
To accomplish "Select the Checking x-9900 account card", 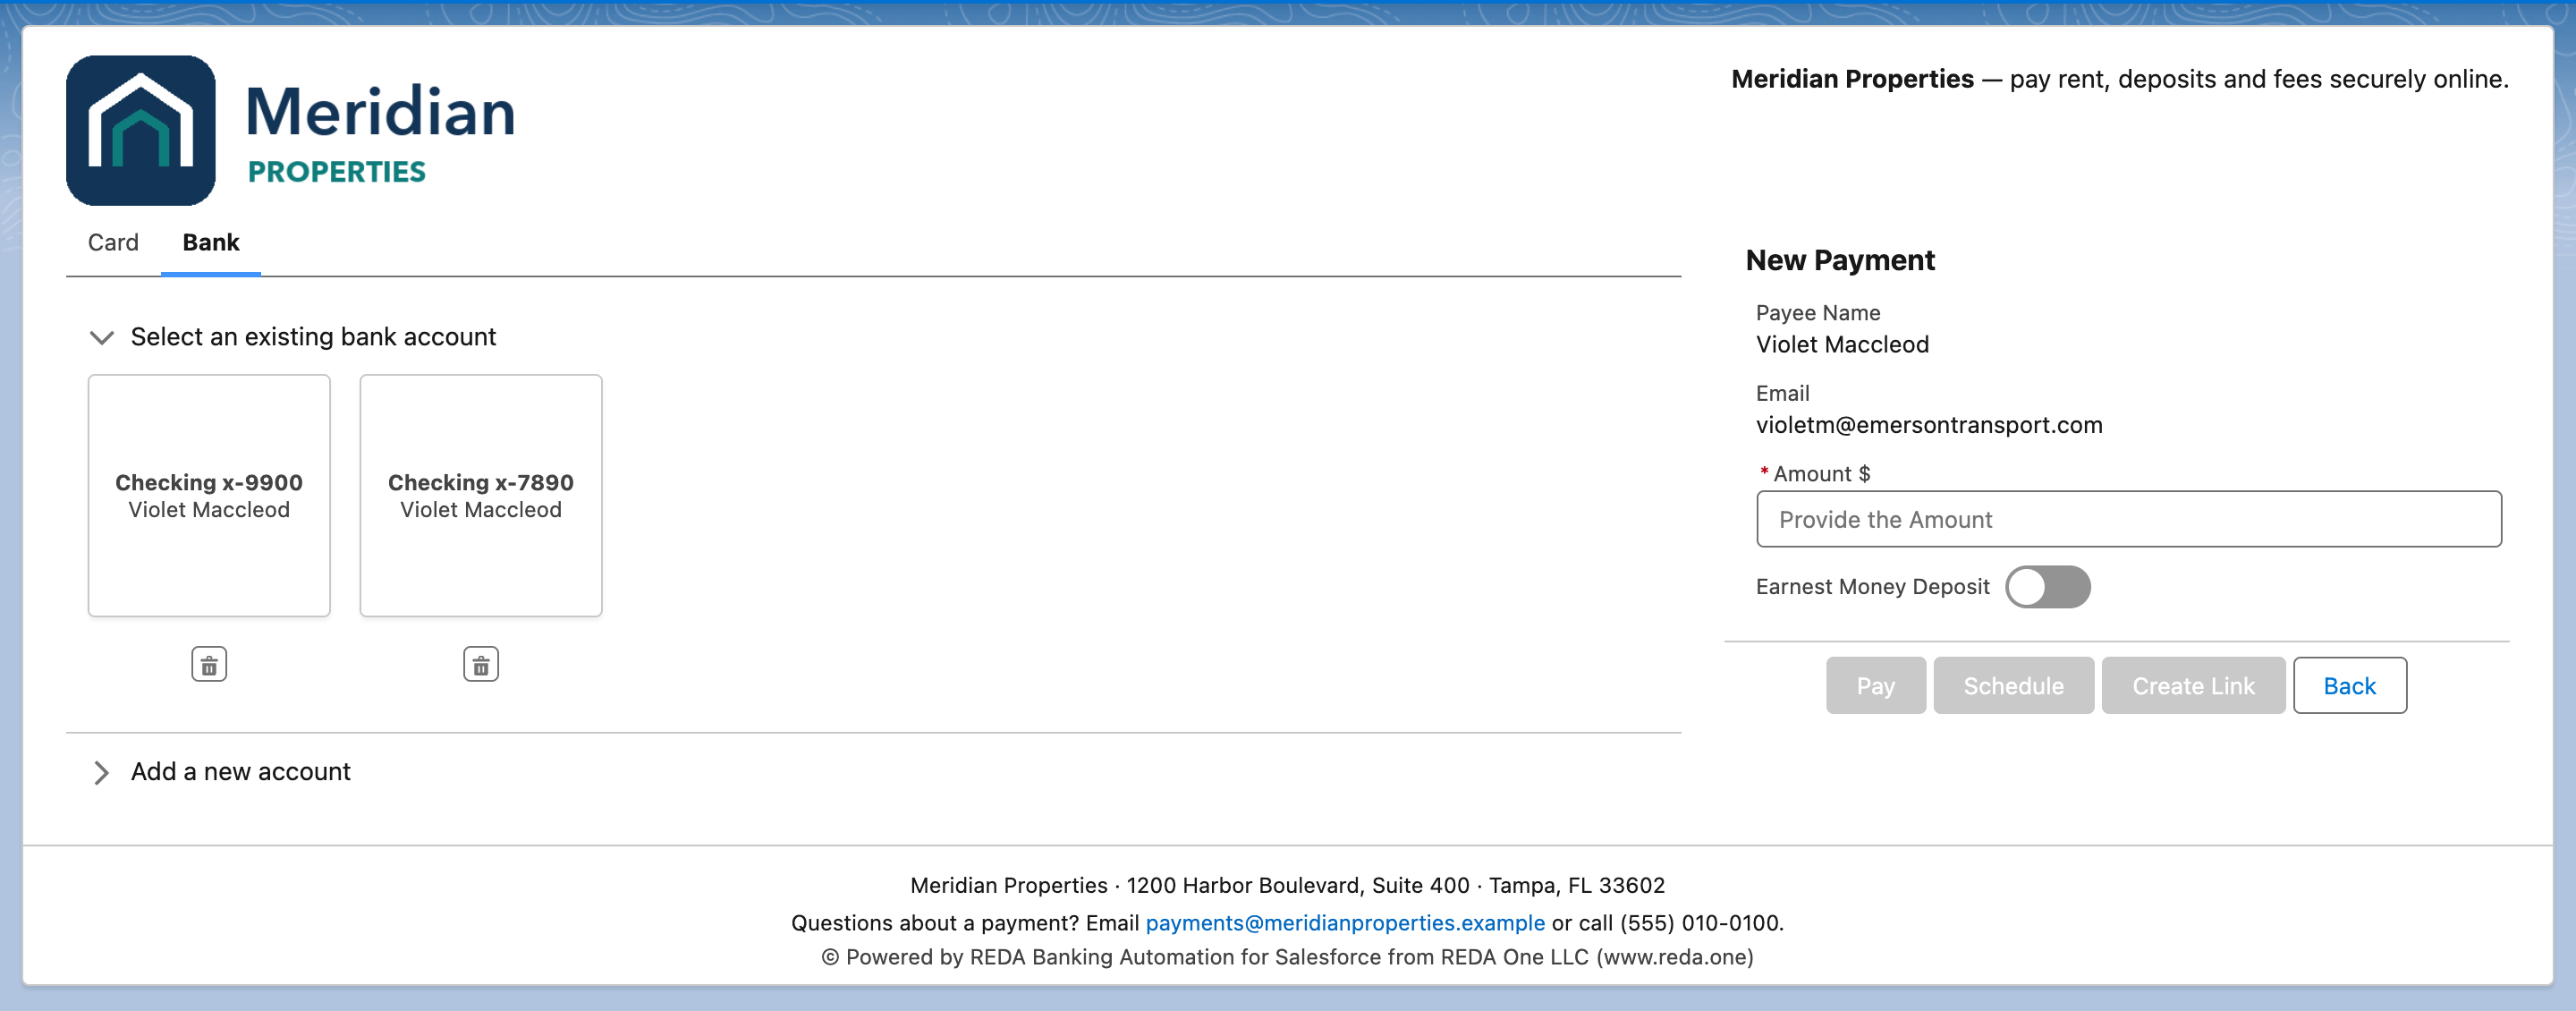I will [209, 496].
